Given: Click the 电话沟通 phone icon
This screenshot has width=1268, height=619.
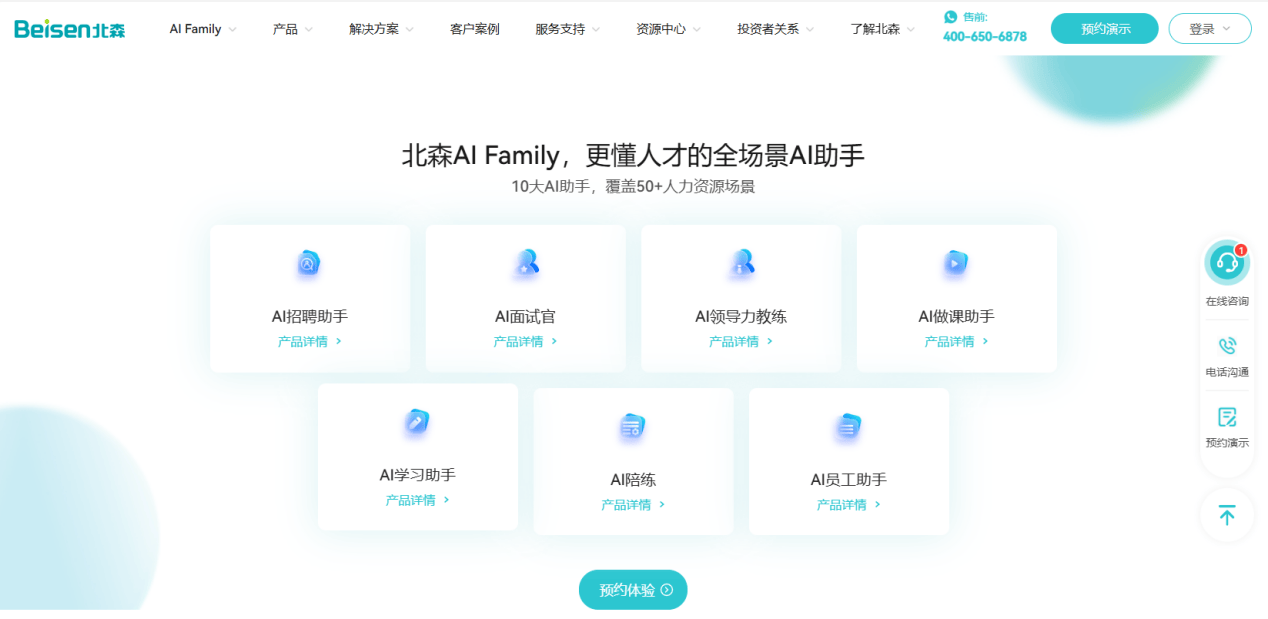Looking at the screenshot, I should click(1227, 346).
